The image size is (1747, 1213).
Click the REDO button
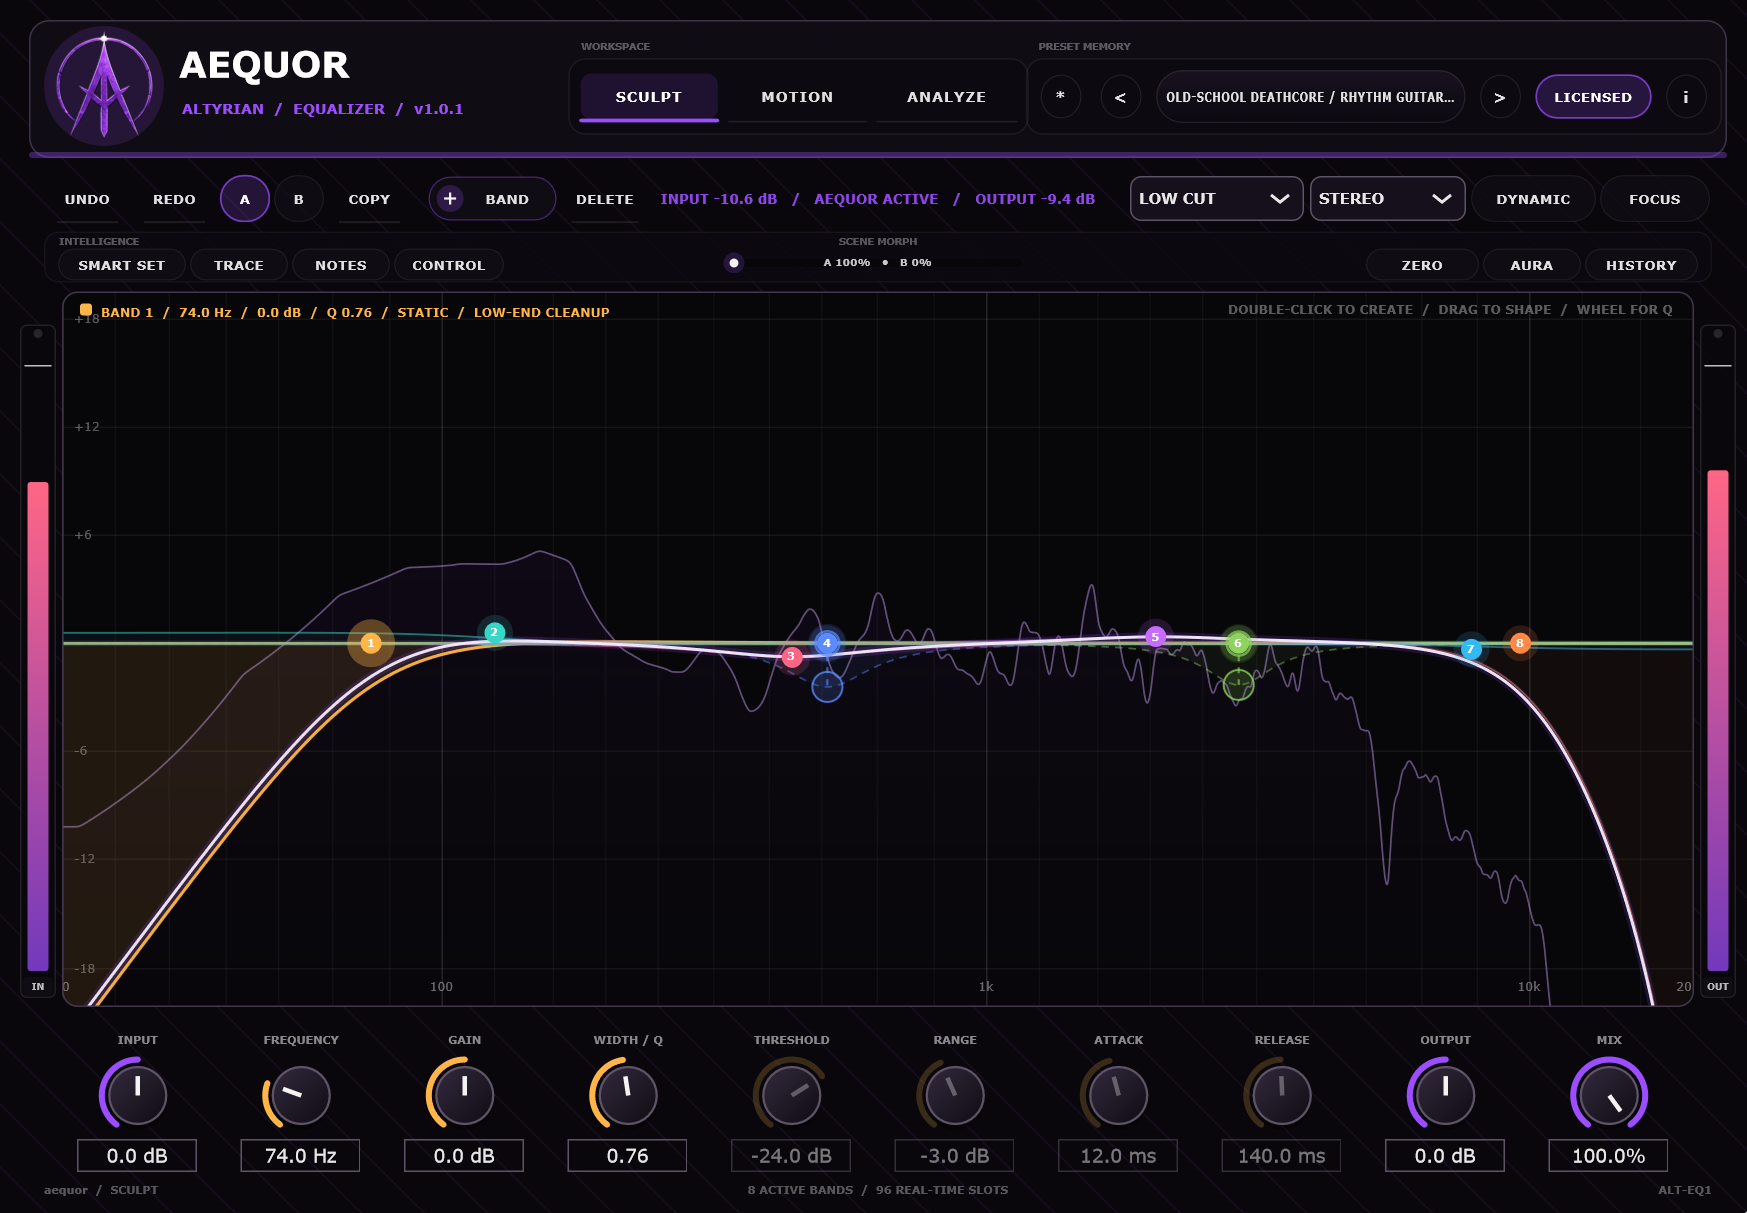tap(174, 199)
